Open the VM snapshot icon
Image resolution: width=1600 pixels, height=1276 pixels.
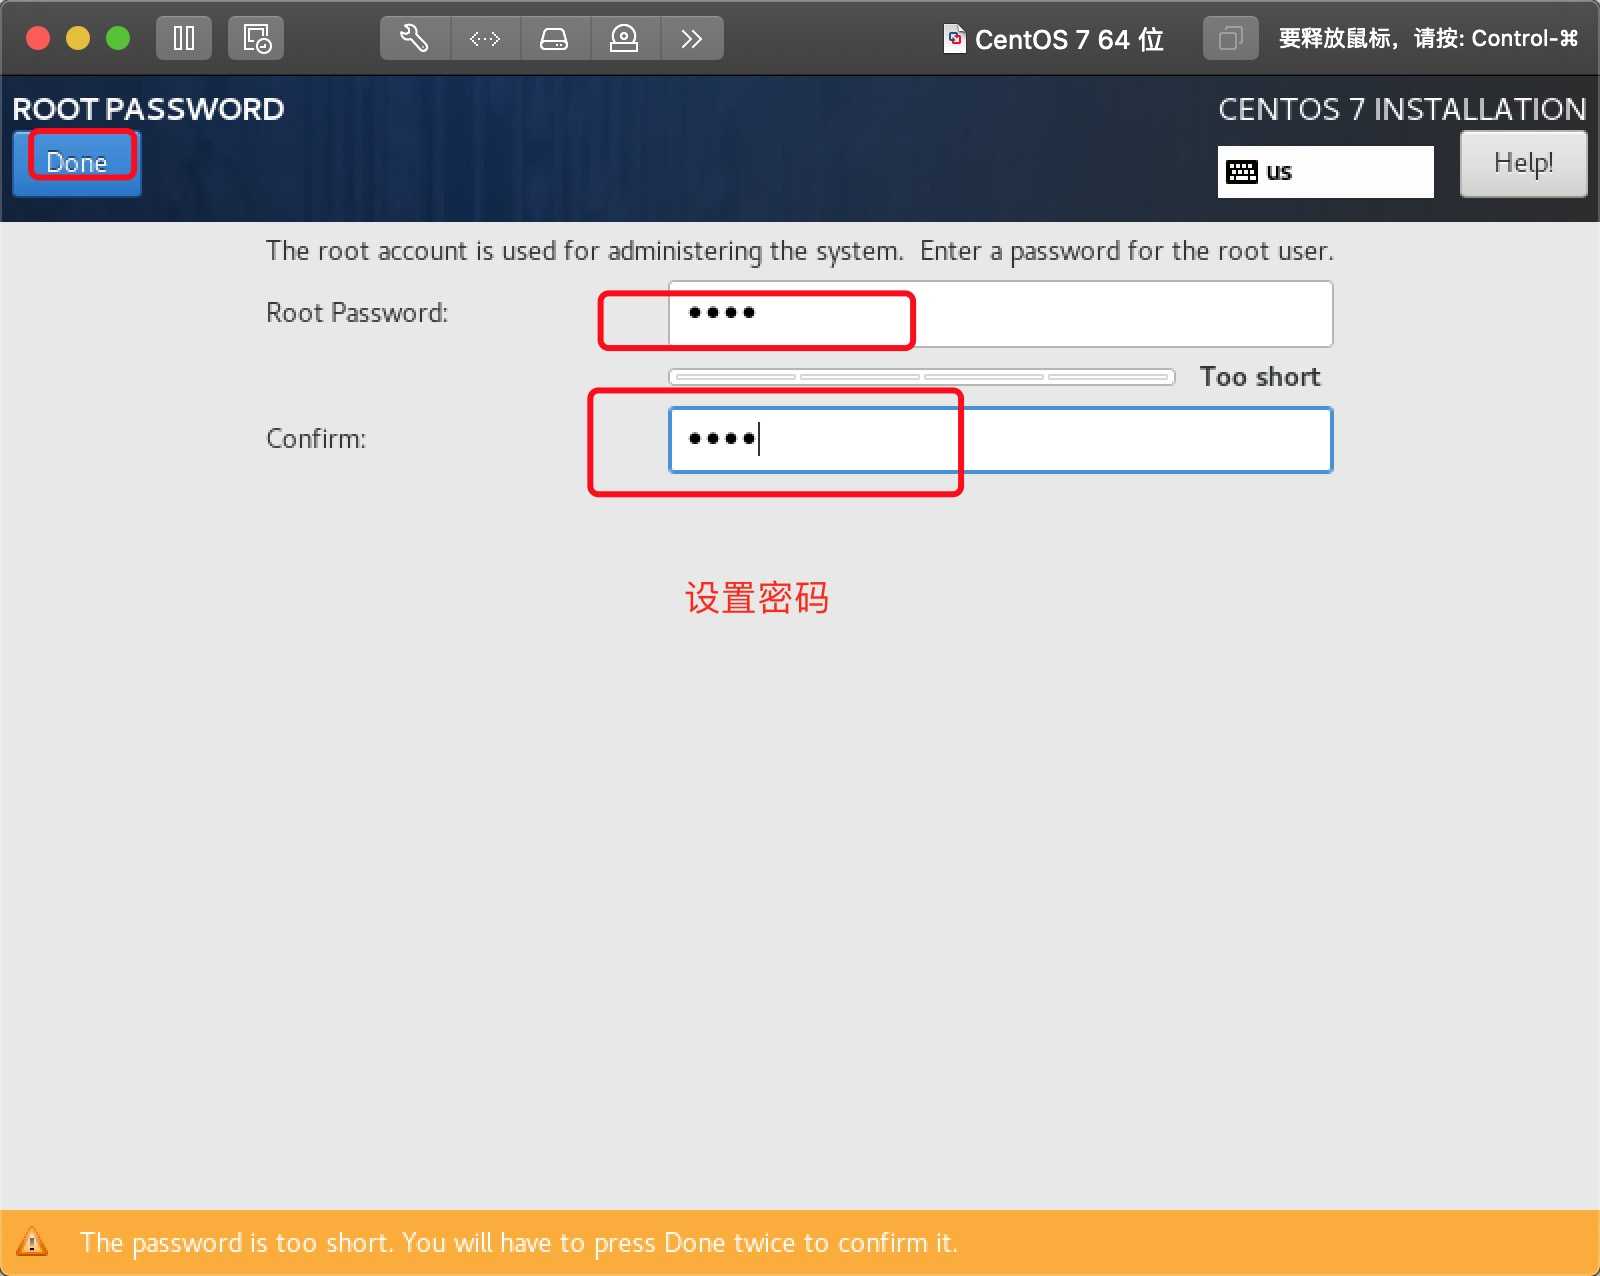(x=256, y=39)
